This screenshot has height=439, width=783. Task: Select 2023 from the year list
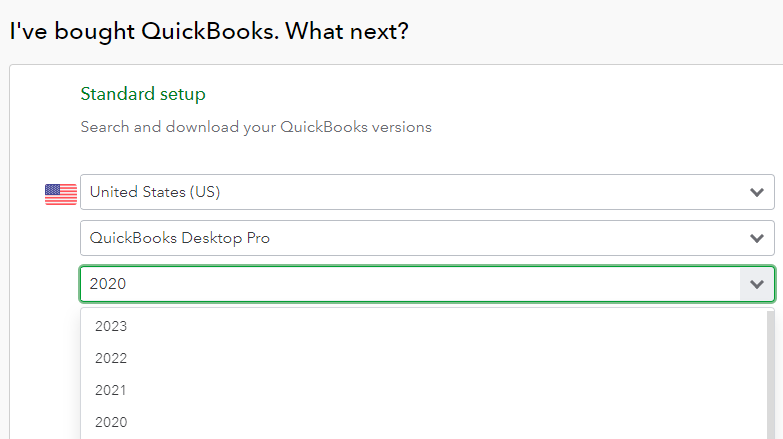[423, 326]
